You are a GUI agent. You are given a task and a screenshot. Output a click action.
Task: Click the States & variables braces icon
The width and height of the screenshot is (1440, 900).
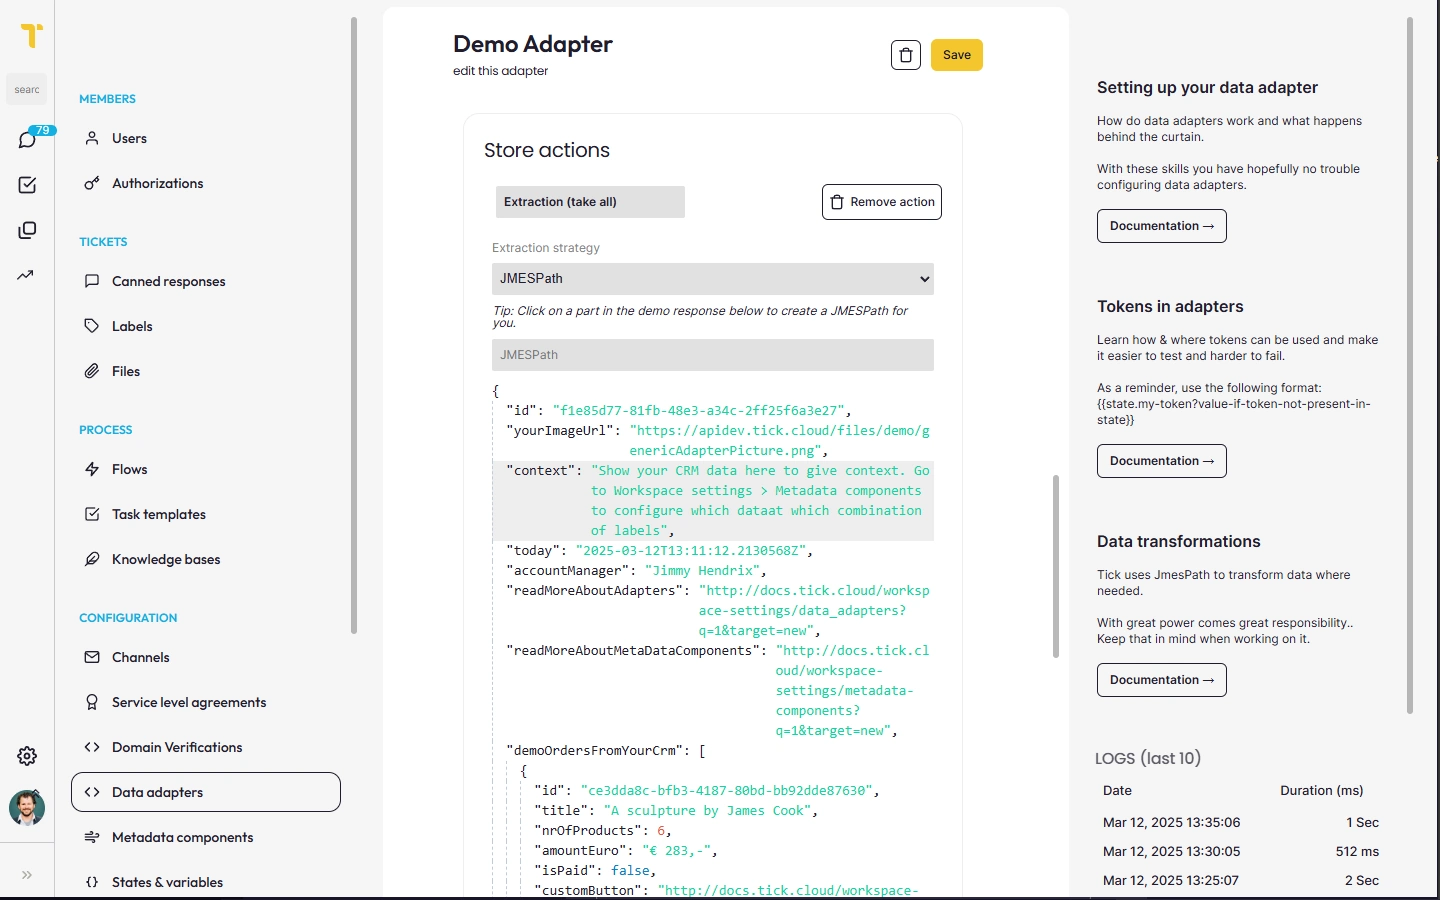pyautogui.click(x=92, y=882)
